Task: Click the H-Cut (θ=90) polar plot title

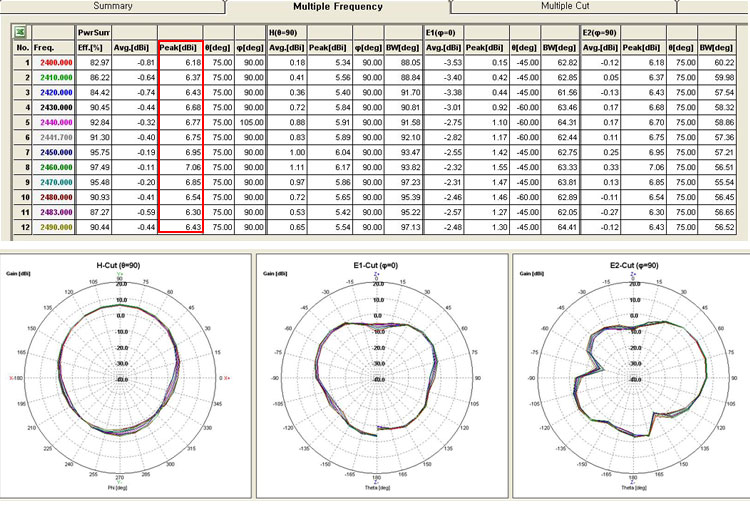Action: point(118,265)
